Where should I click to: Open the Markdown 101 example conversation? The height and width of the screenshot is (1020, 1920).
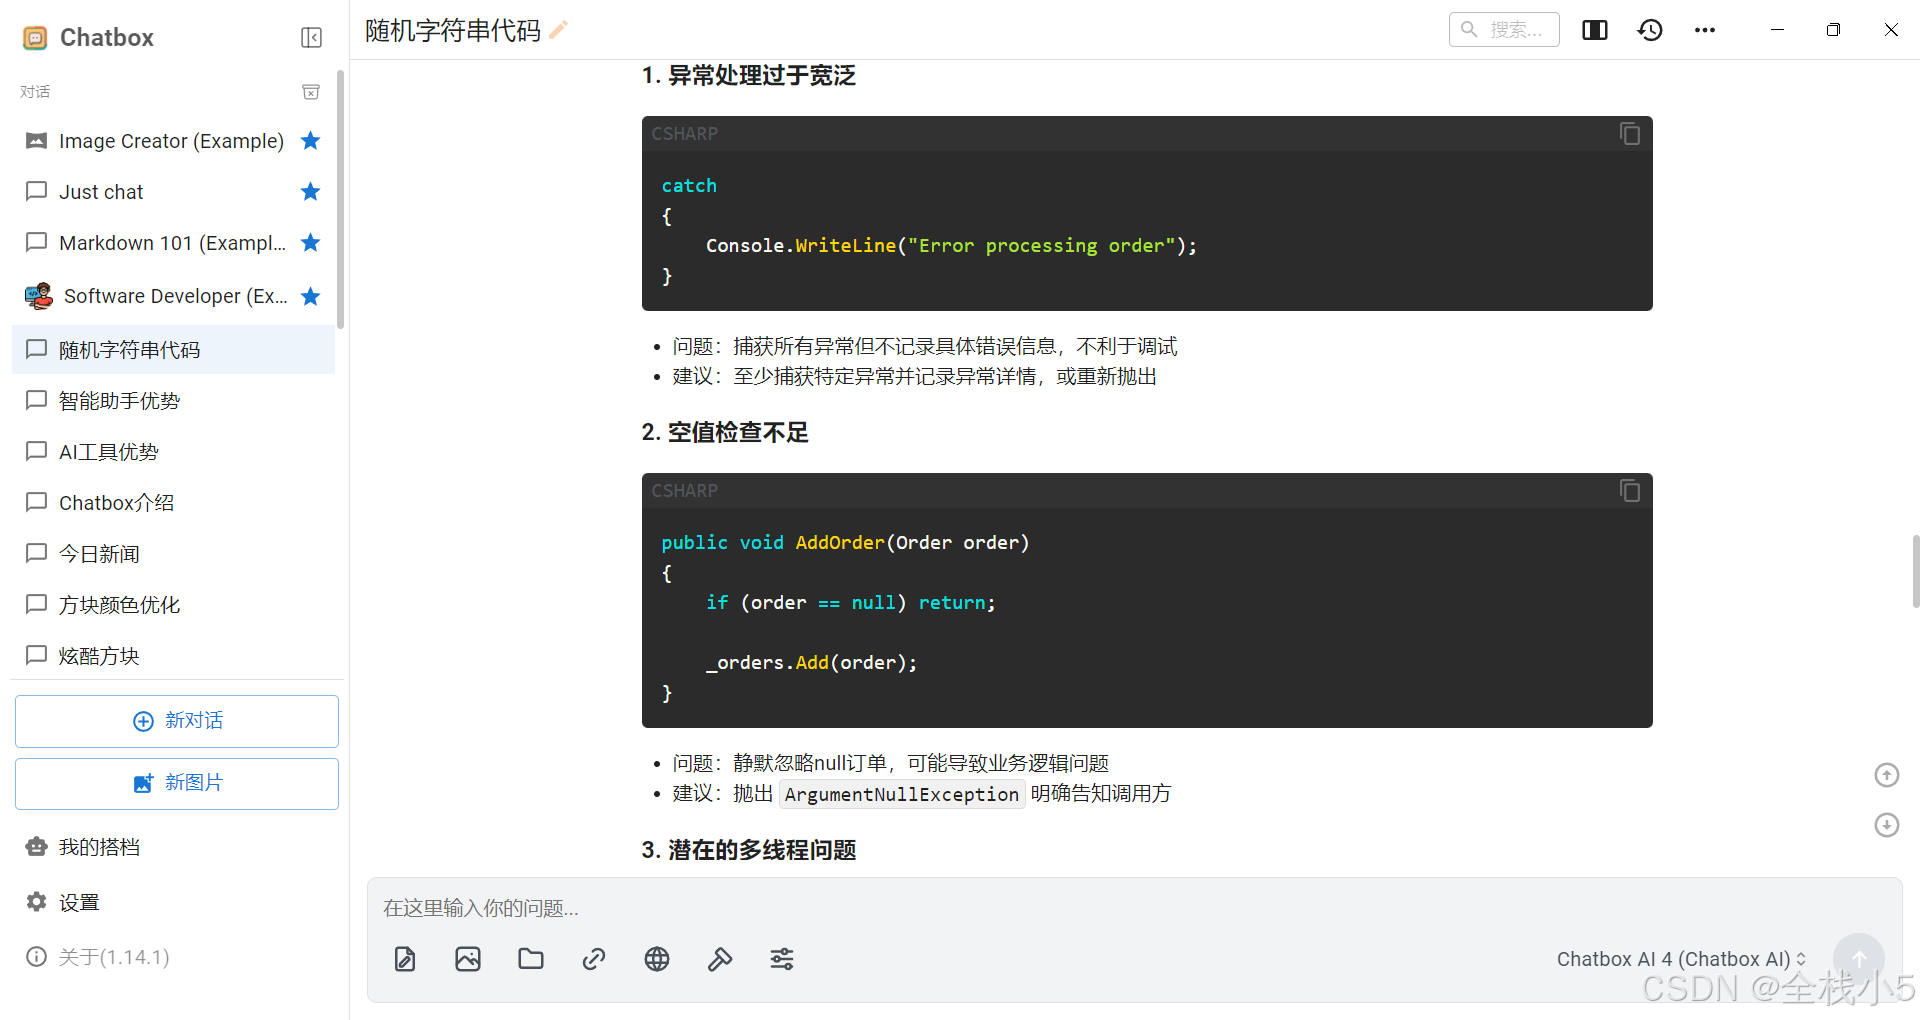(173, 243)
